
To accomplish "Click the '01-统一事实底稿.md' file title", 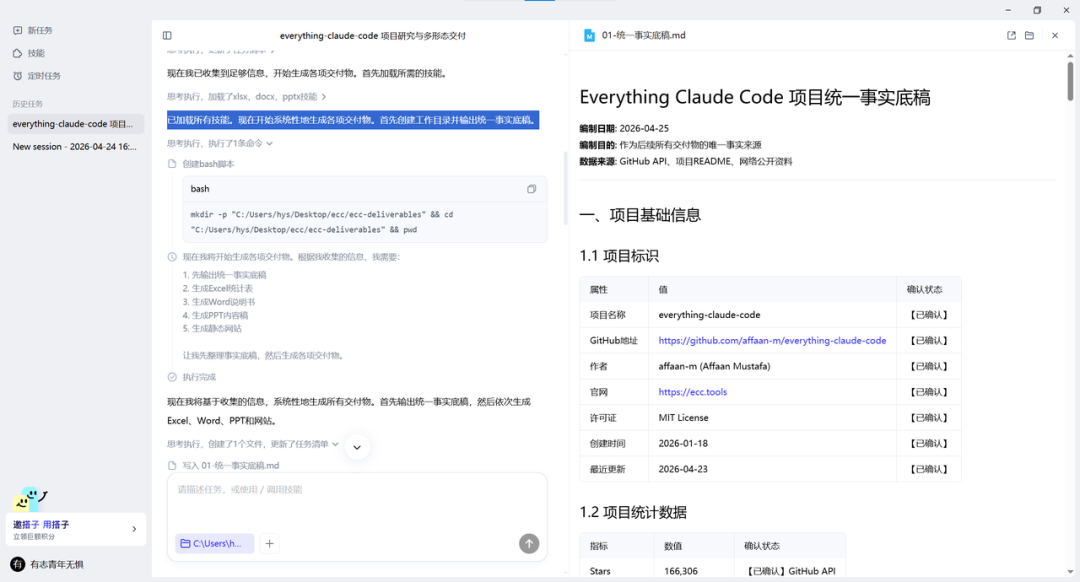I will click(x=643, y=35).
